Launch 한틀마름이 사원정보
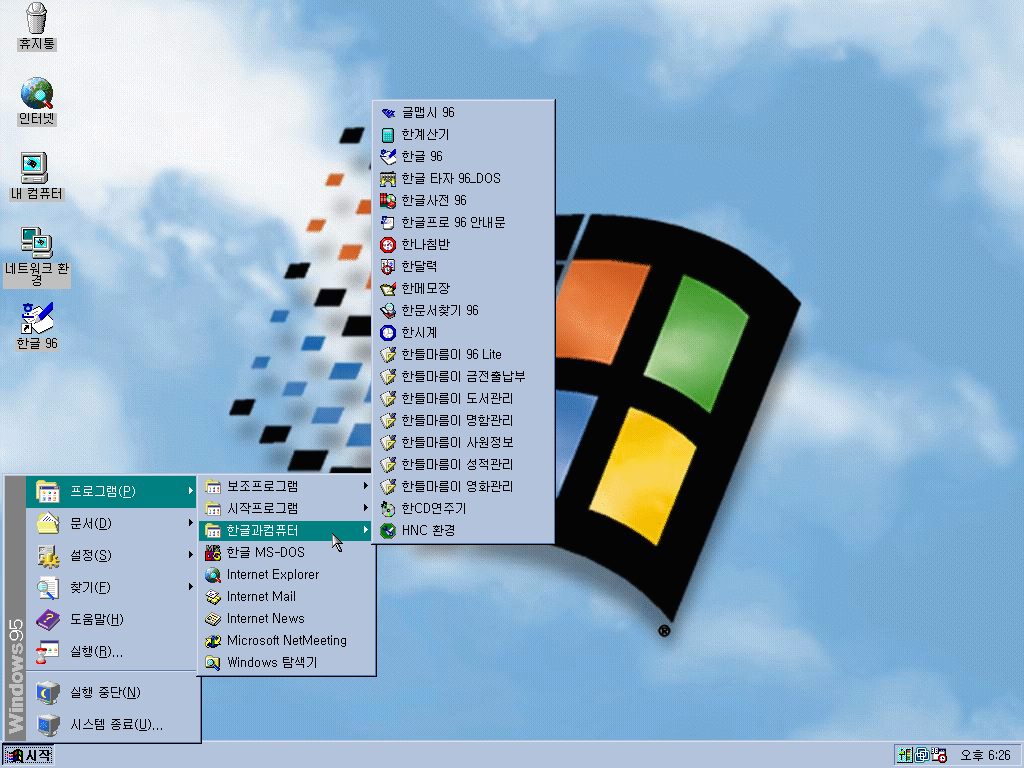This screenshot has width=1024, height=768. point(464,443)
